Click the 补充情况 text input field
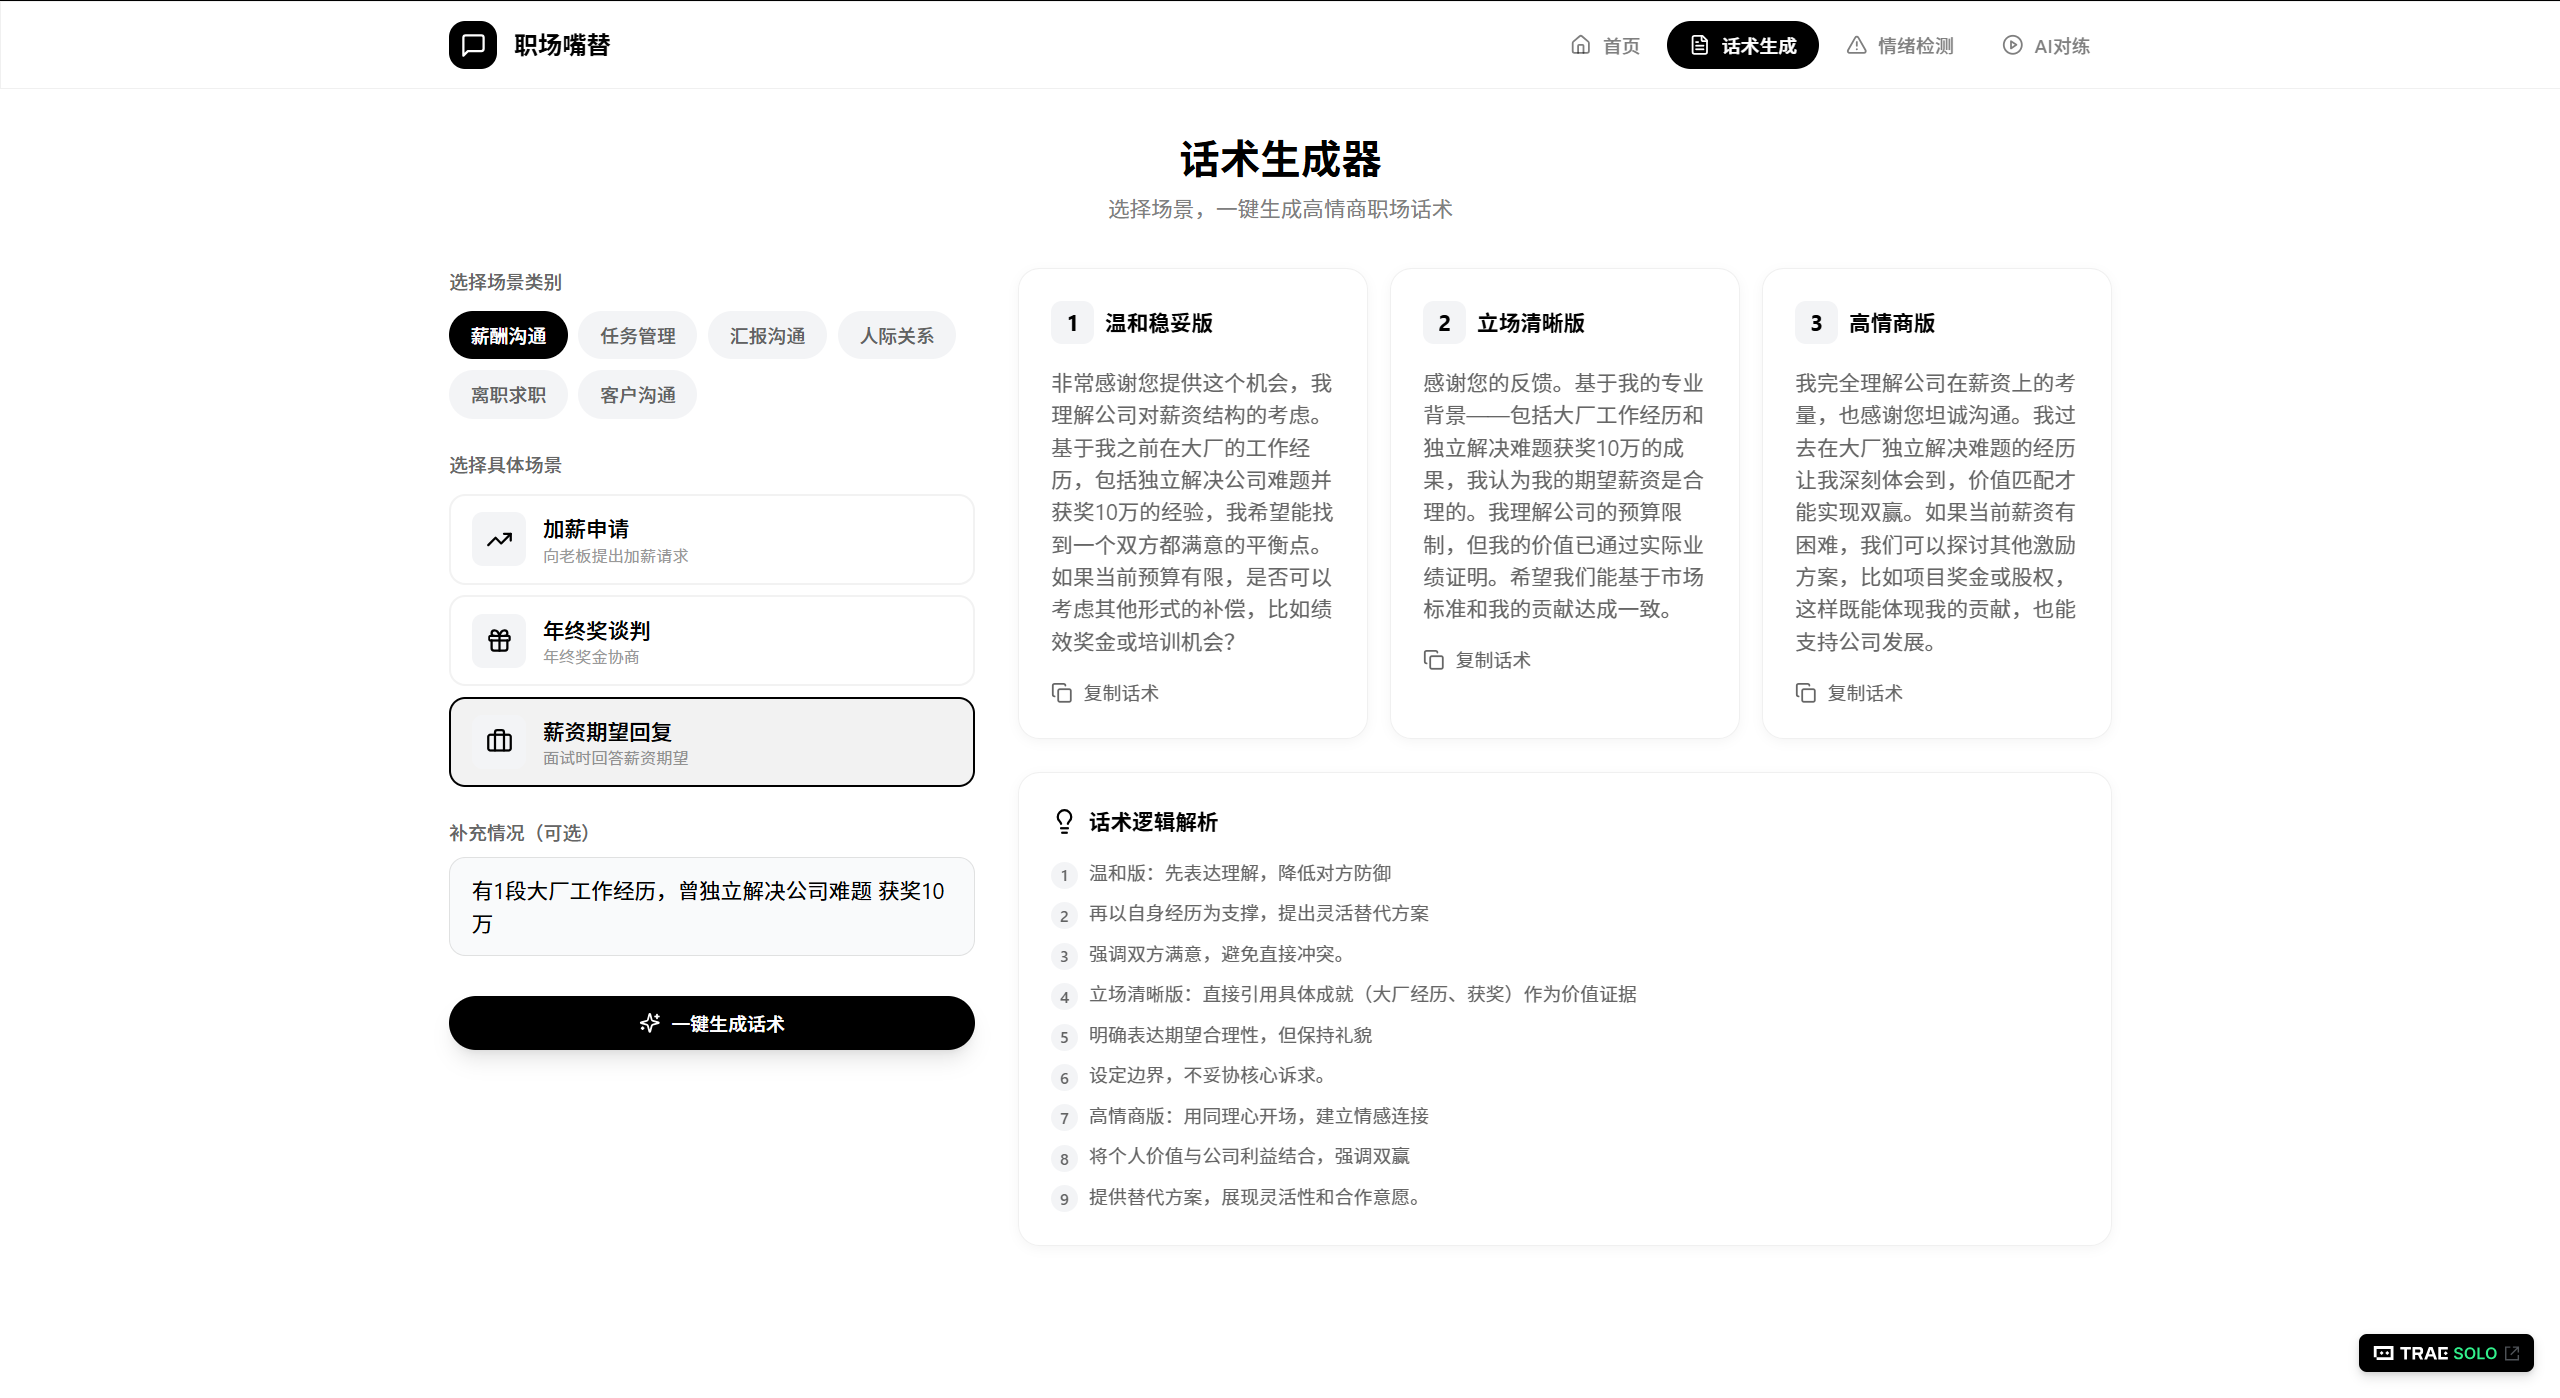Image resolution: width=2560 pixels, height=1398 pixels. pos(712,907)
